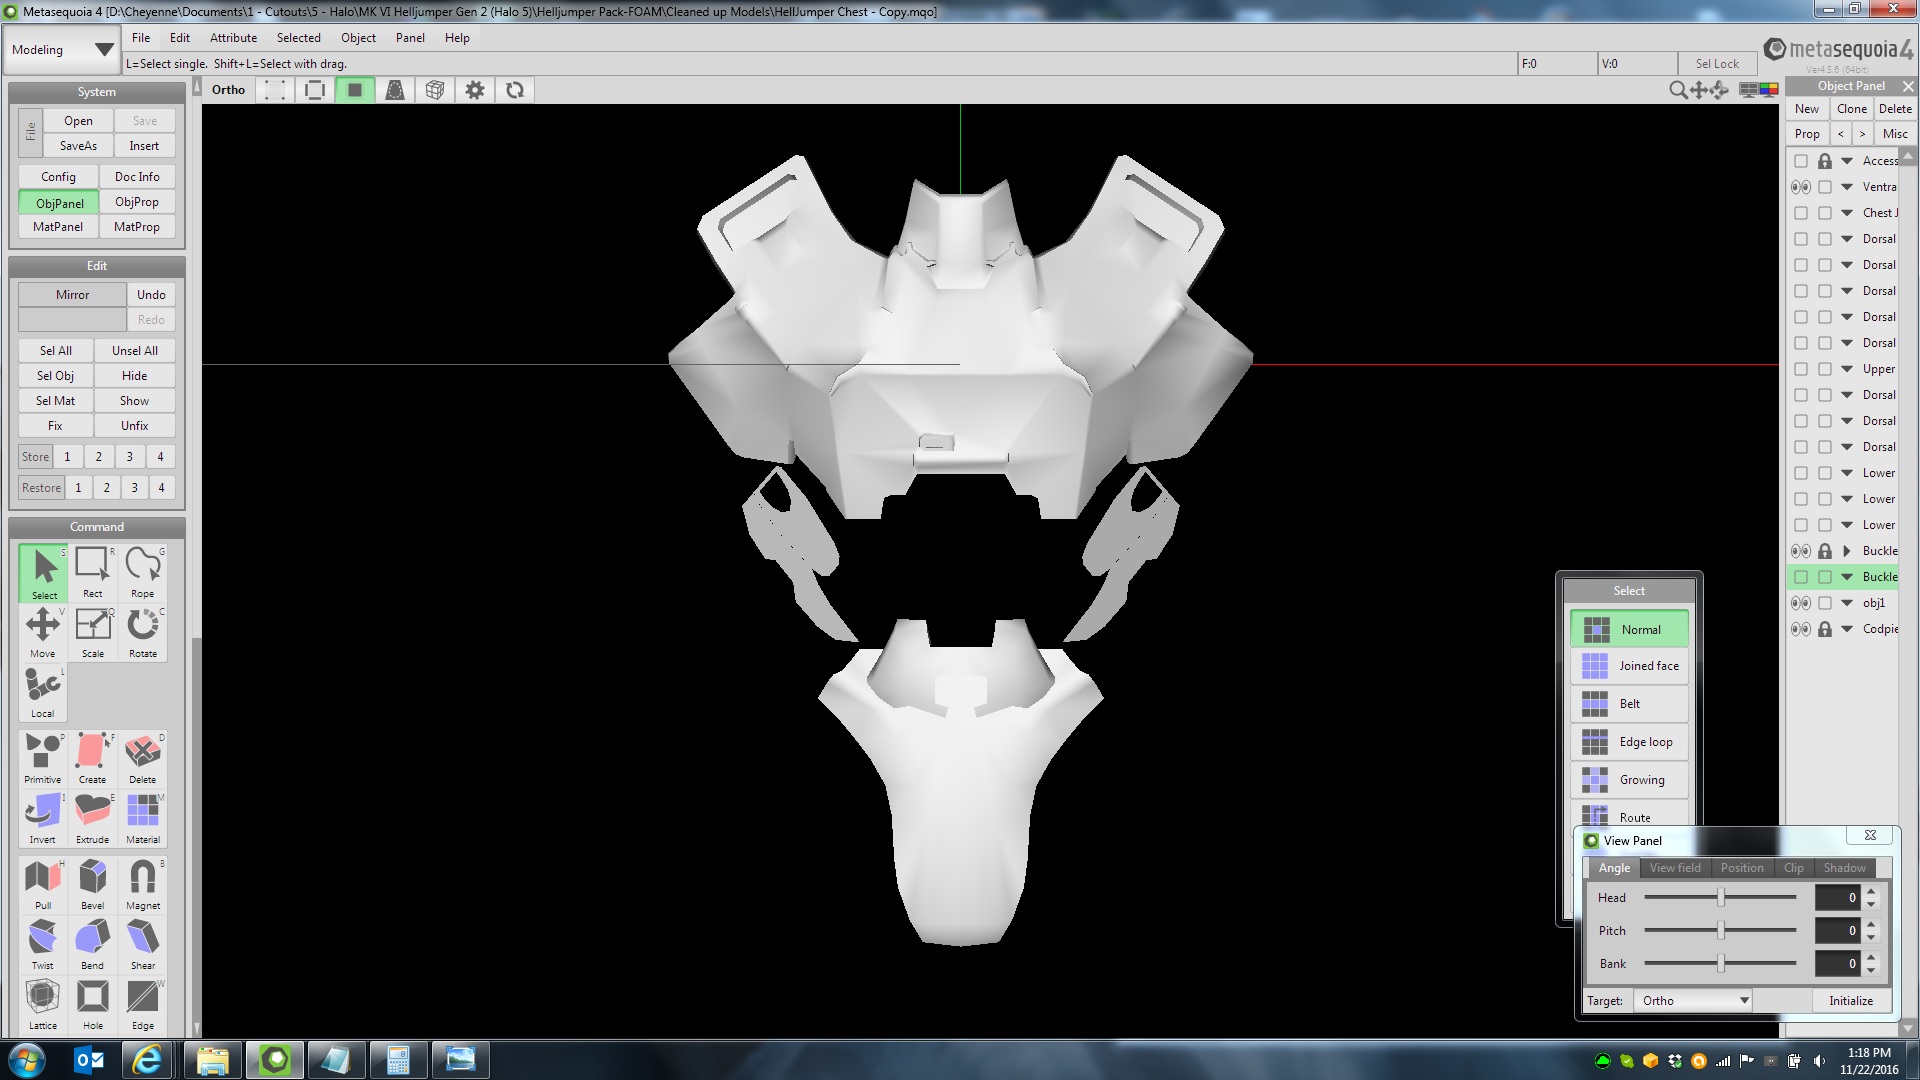Unlock the Codpiece object lock
Image resolution: width=1920 pixels, height=1080 pixels.
click(x=1825, y=629)
